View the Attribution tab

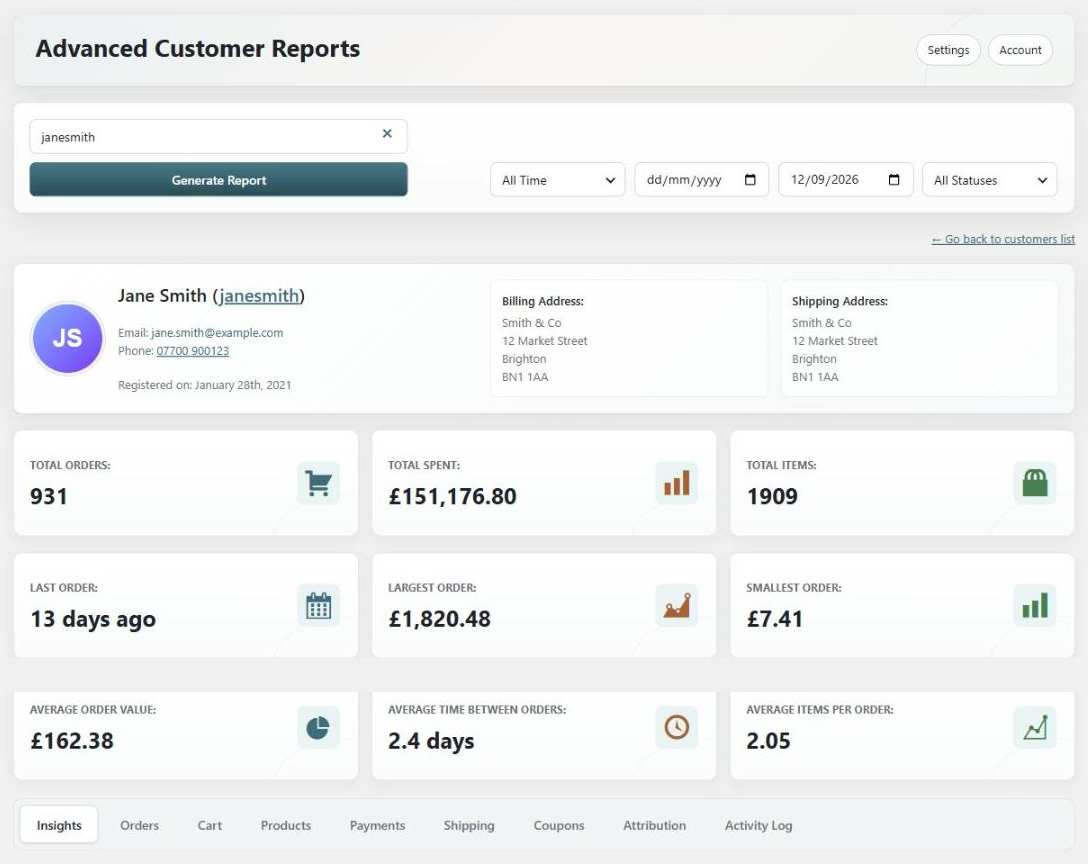pyautogui.click(x=654, y=825)
